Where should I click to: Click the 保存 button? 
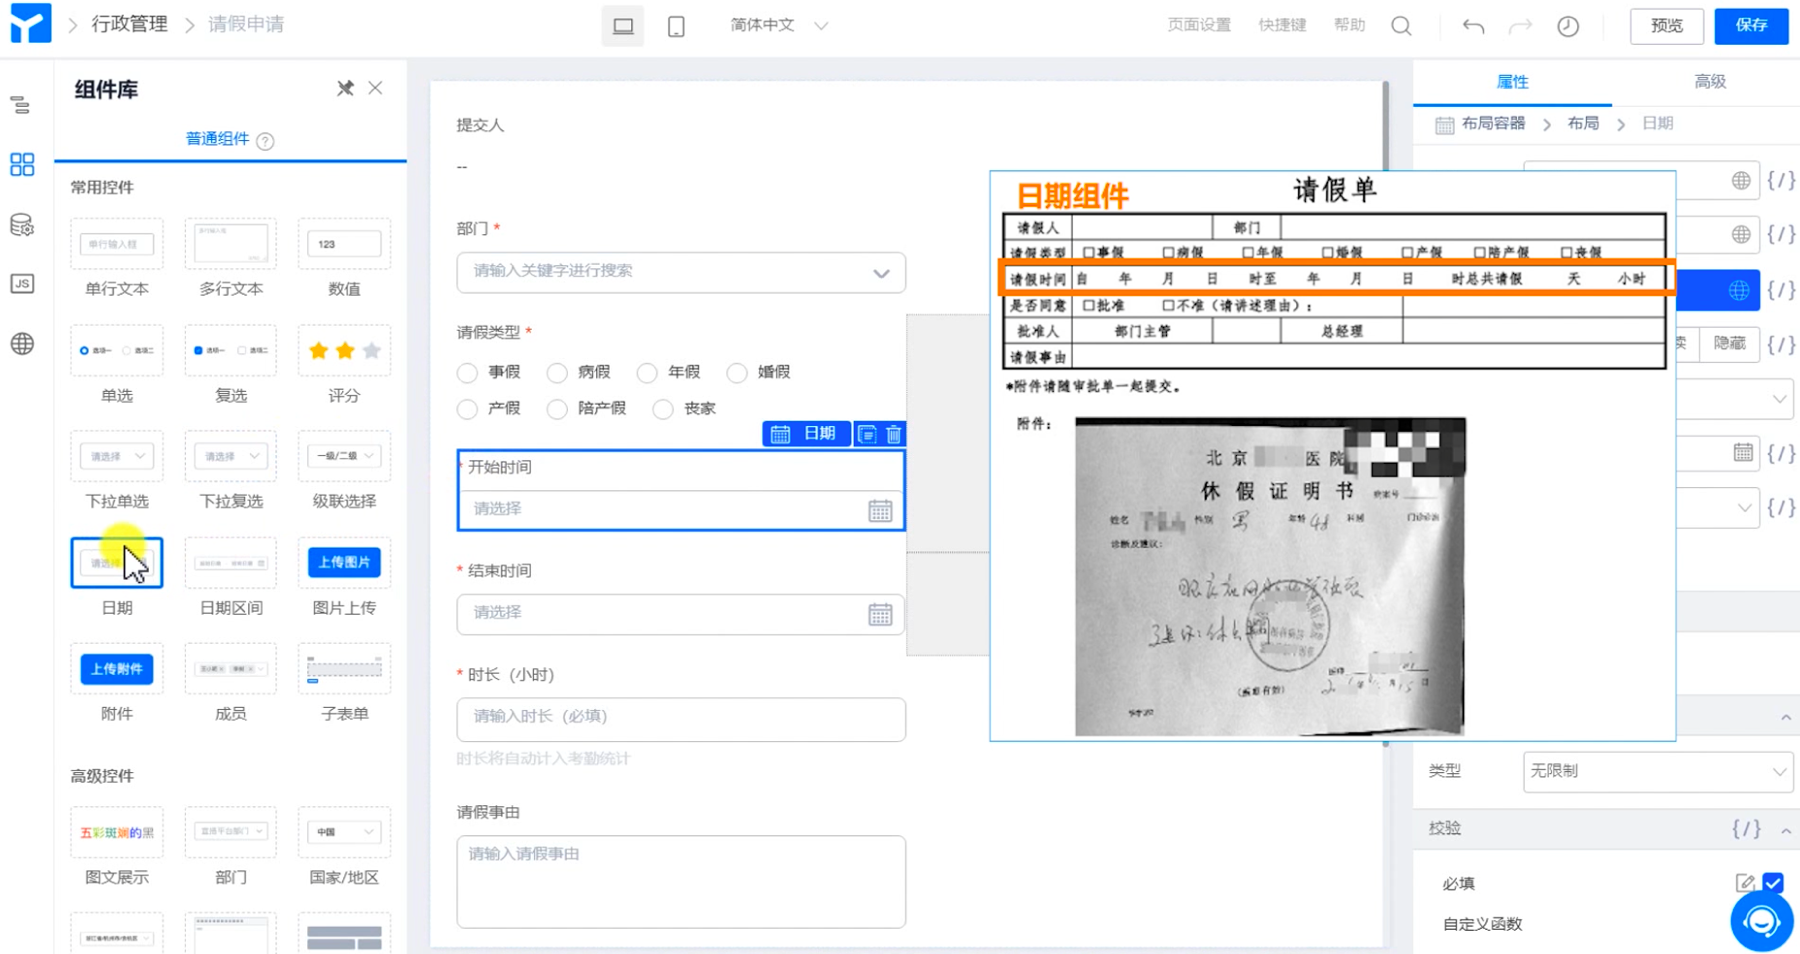coord(1751,26)
